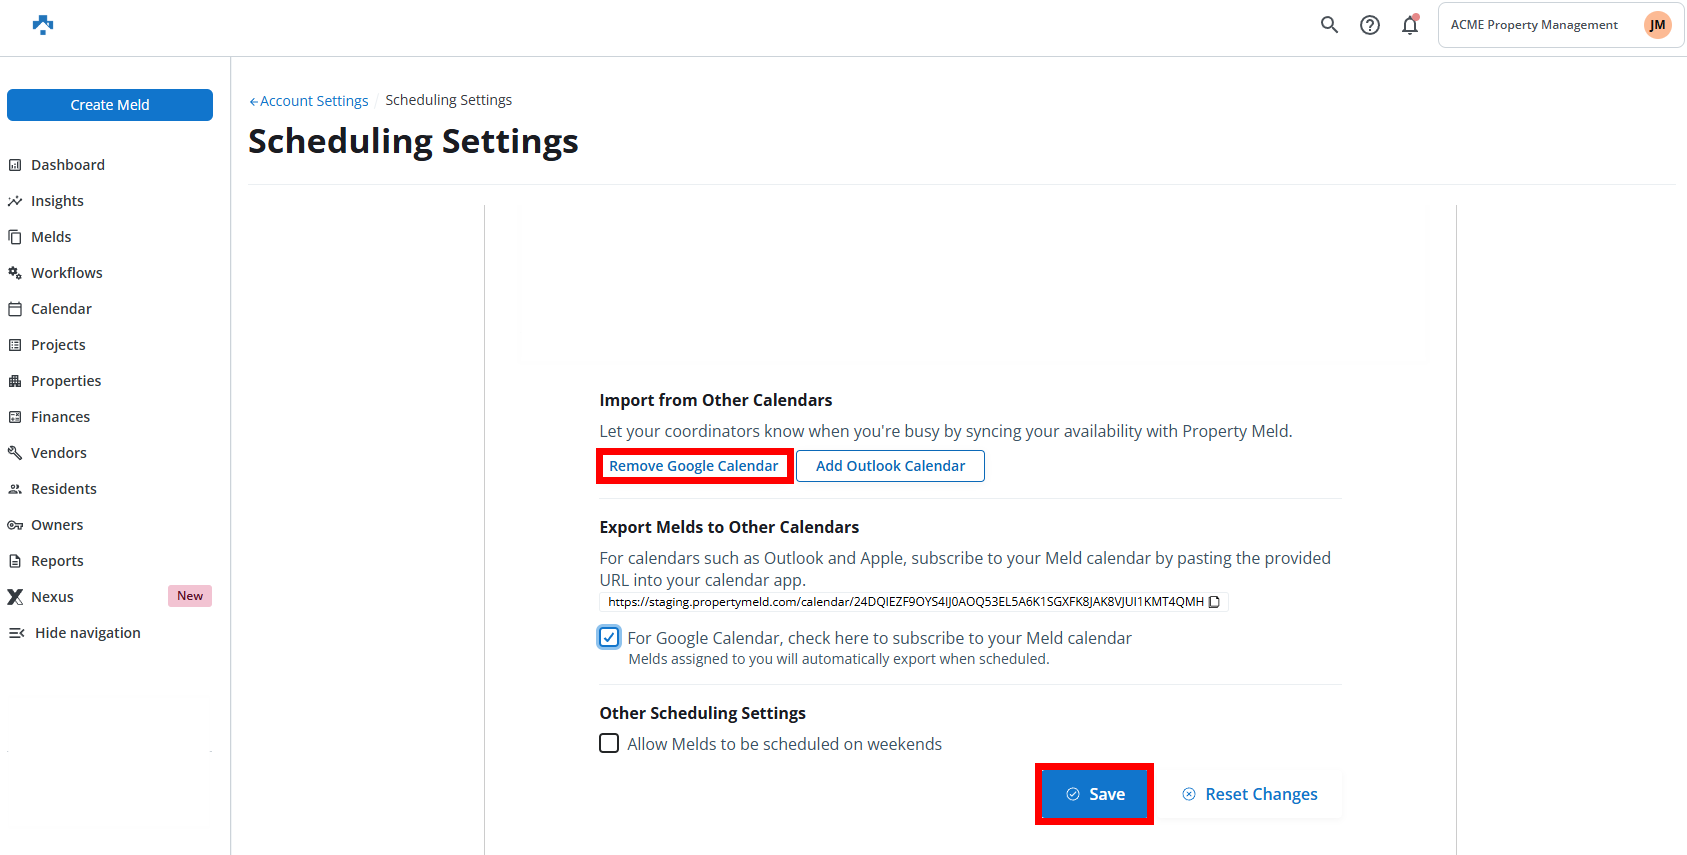Click the search magnifier icon
Screen dimensions: 1687x855
point(1329,25)
